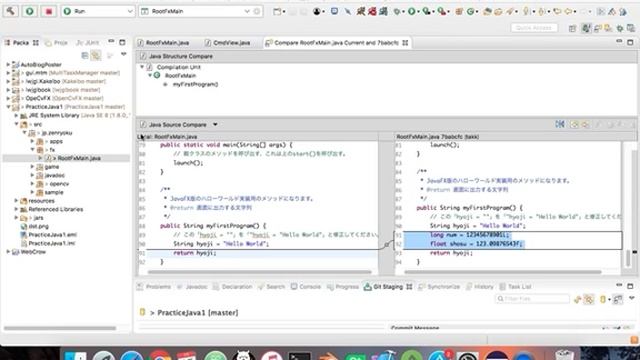The height and width of the screenshot is (360, 640).
Task: Collapse the PracticeJava1 project
Action: point(8,107)
